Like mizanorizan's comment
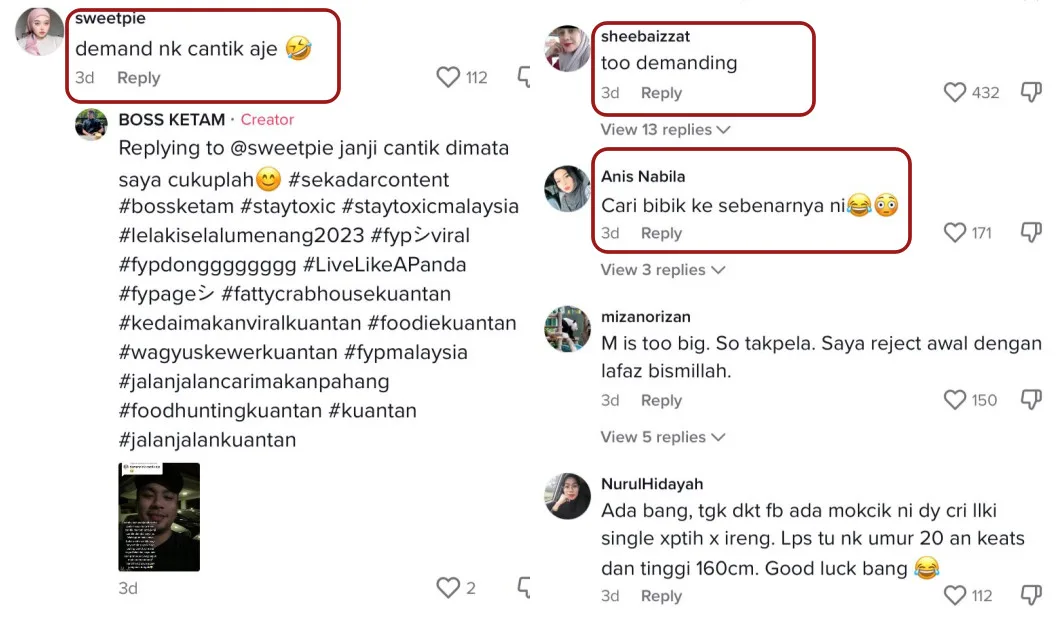 [955, 400]
